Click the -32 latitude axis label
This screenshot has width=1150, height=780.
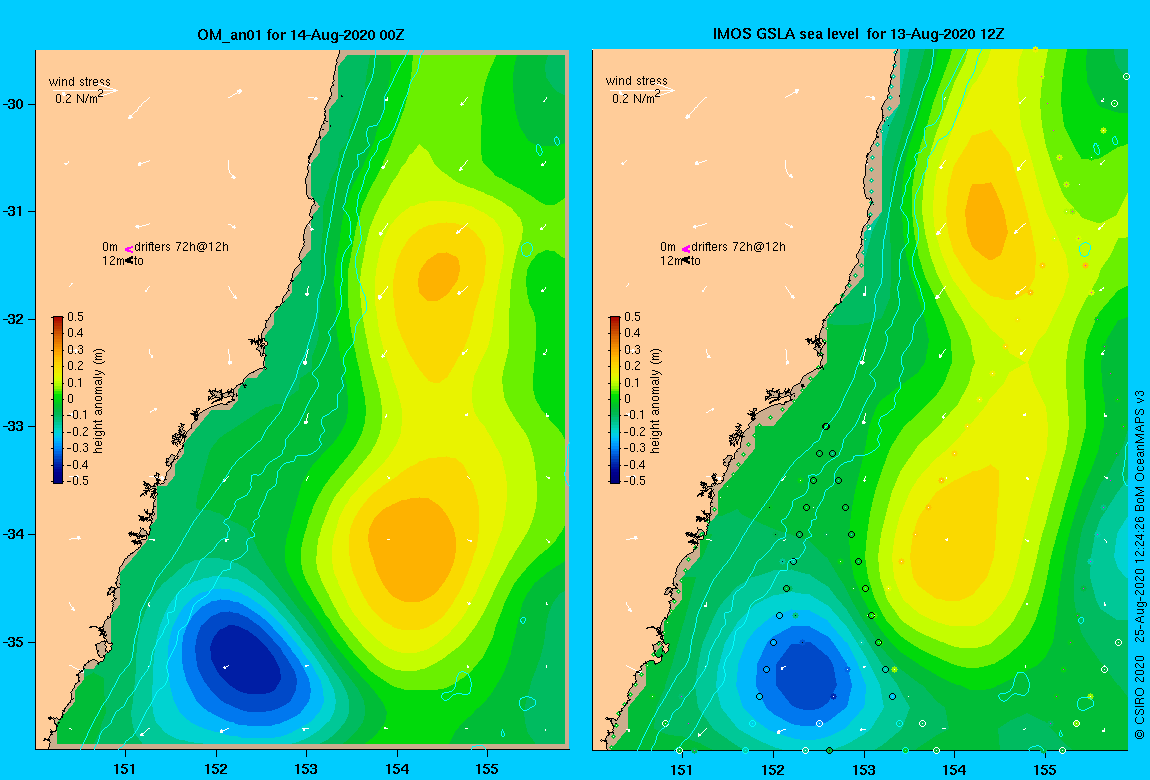(x=14, y=319)
